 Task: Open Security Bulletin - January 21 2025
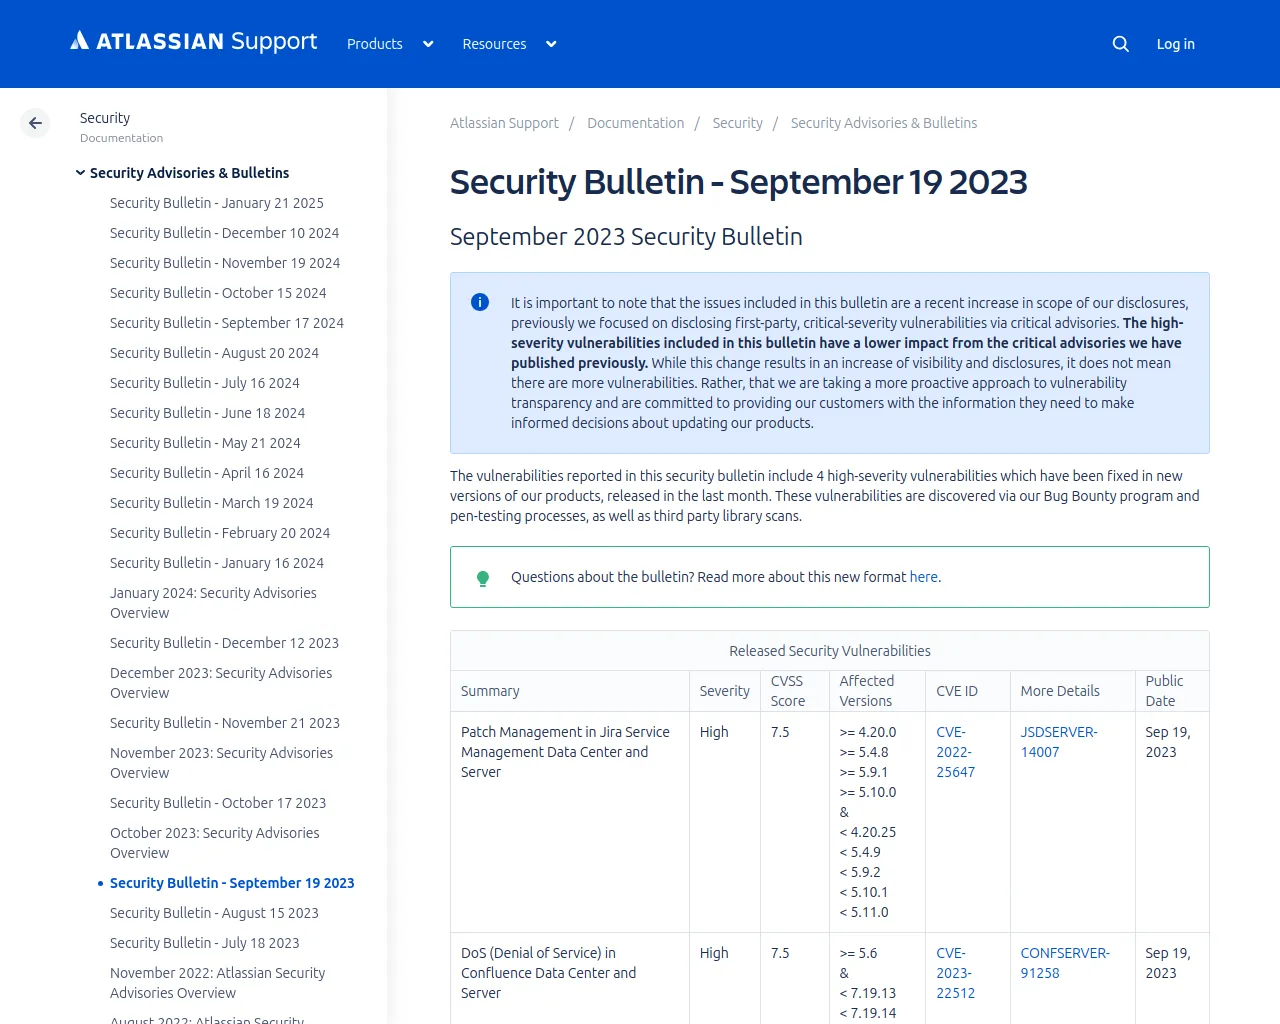click(x=217, y=203)
